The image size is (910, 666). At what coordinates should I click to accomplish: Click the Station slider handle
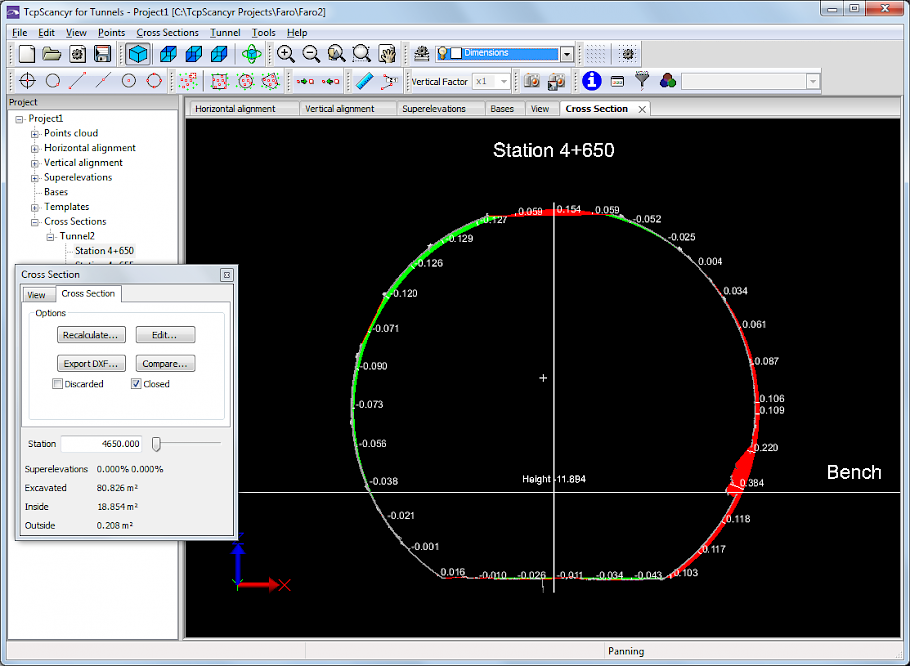[x=156, y=443]
